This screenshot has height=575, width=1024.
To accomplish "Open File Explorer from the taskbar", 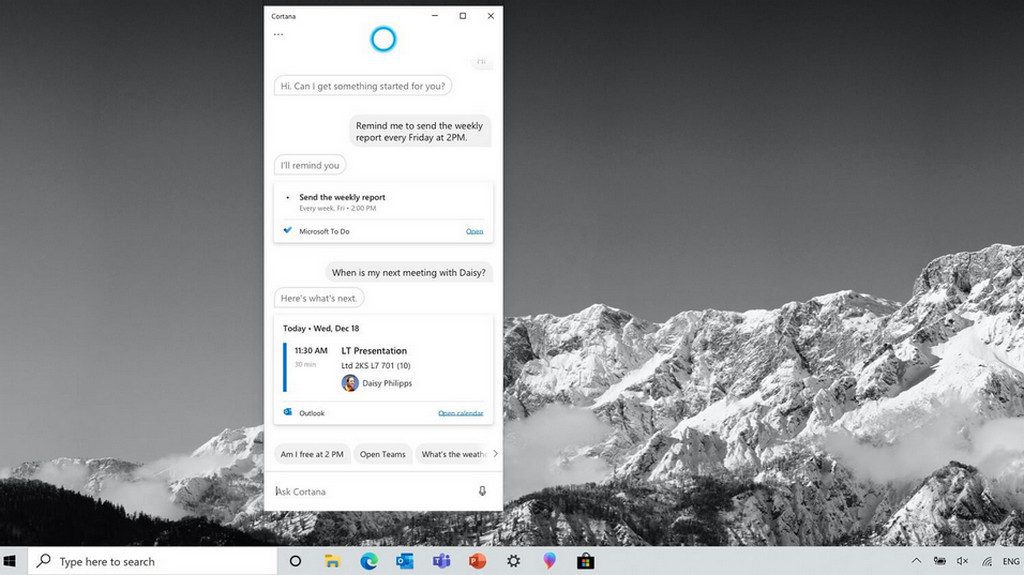I will tap(332, 561).
